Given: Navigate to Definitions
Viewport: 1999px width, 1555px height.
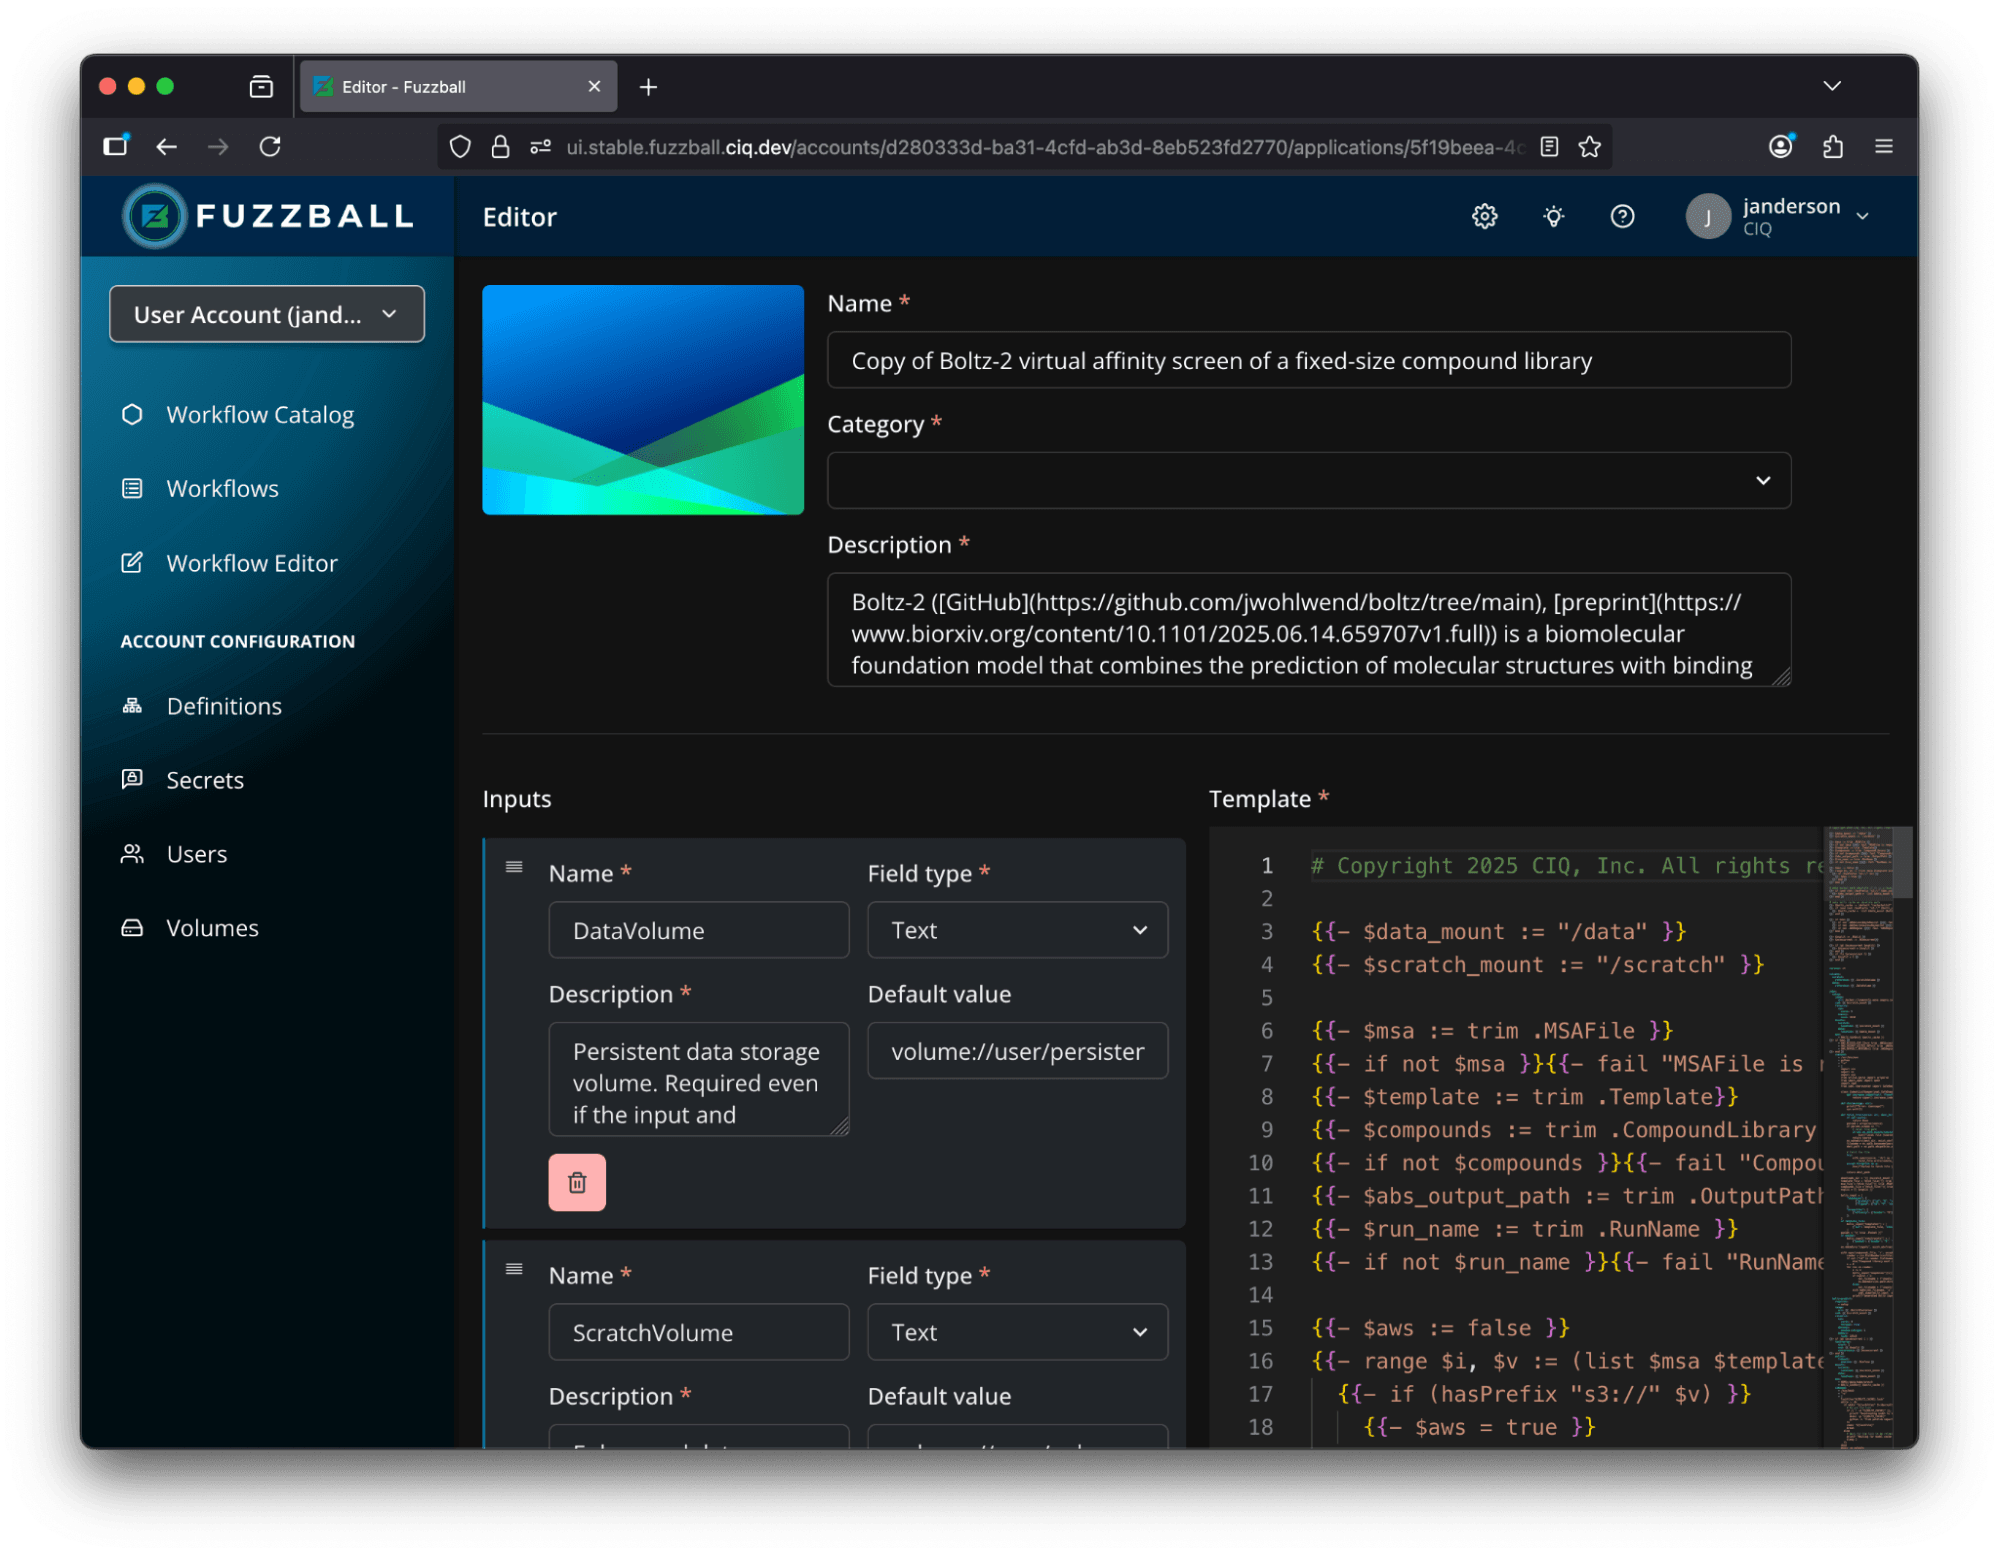Looking at the screenshot, I should [x=224, y=706].
